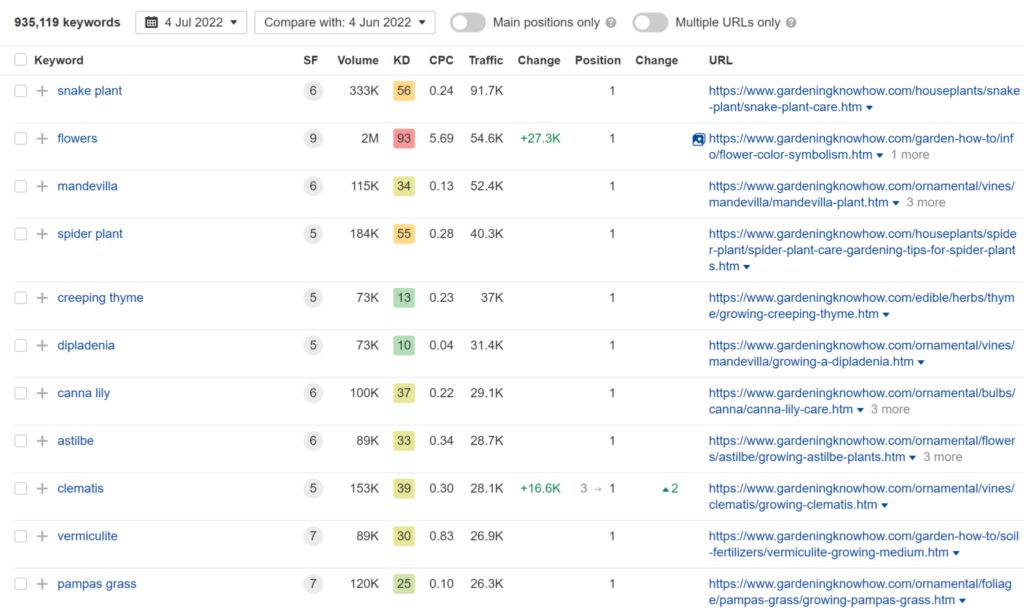Image resolution: width=1024 pixels, height=610 pixels.
Task: Open the vermiculite-growing-medium.htm URL
Action: tap(863, 544)
